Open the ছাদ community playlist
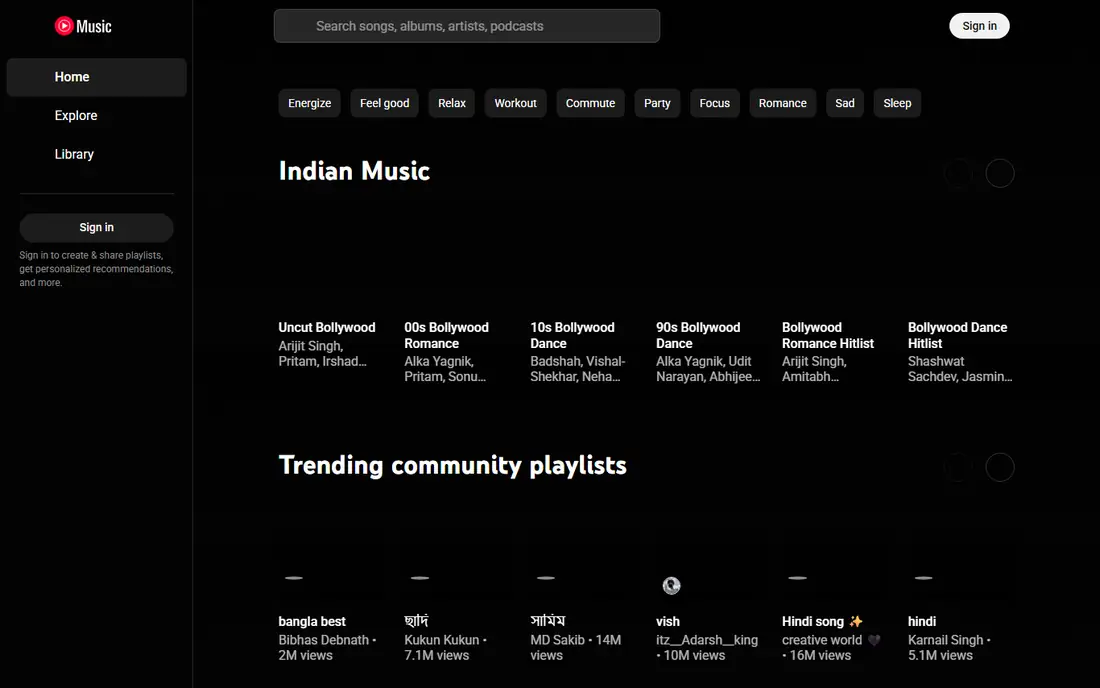Viewport: 1100px width, 688px height. tap(417, 621)
